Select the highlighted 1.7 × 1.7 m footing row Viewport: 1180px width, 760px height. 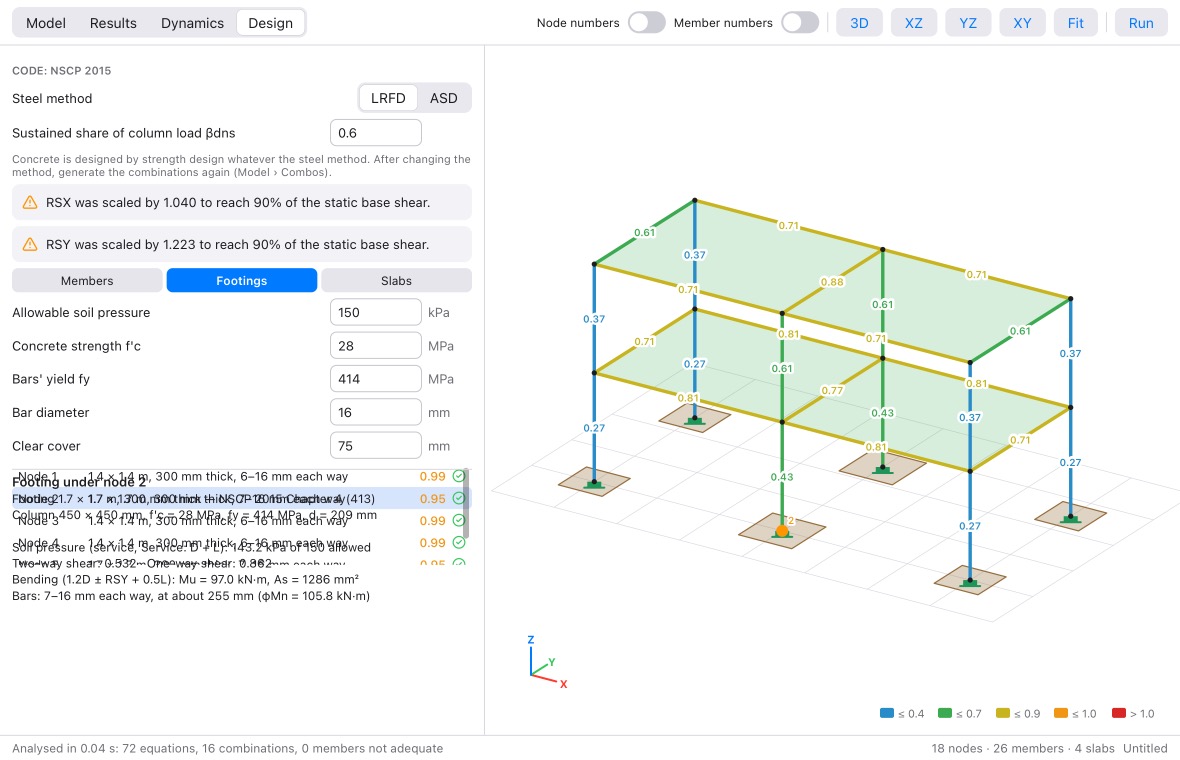(x=241, y=498)
